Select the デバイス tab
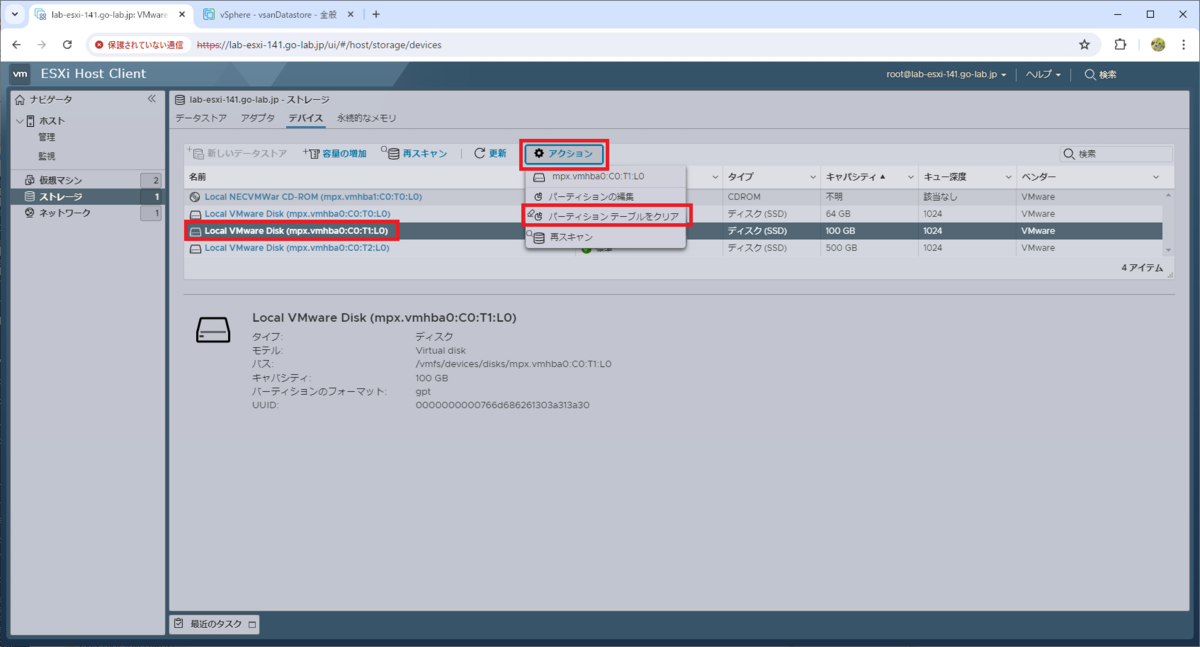 (306, 118)
